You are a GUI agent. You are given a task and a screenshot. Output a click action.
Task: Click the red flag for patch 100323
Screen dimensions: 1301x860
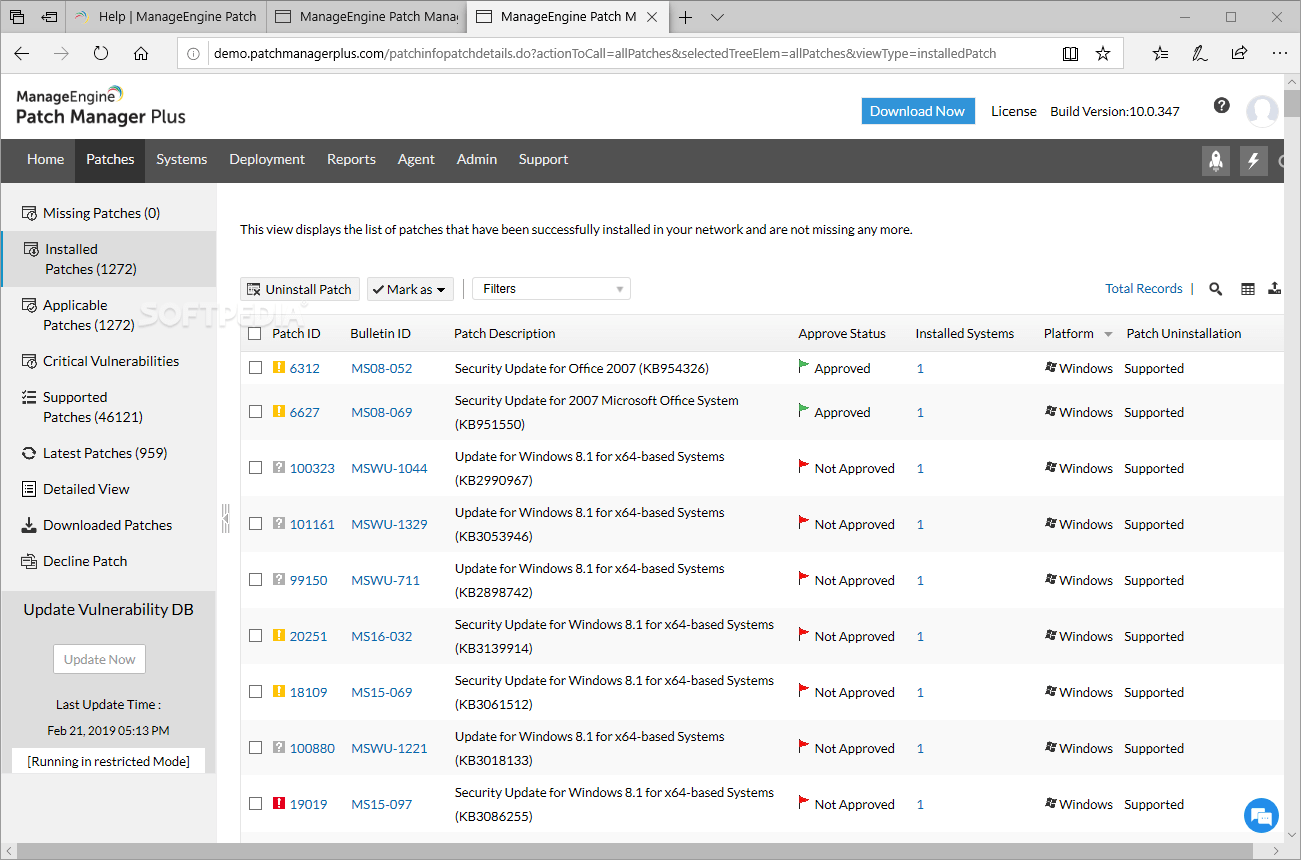pos(804,466)
